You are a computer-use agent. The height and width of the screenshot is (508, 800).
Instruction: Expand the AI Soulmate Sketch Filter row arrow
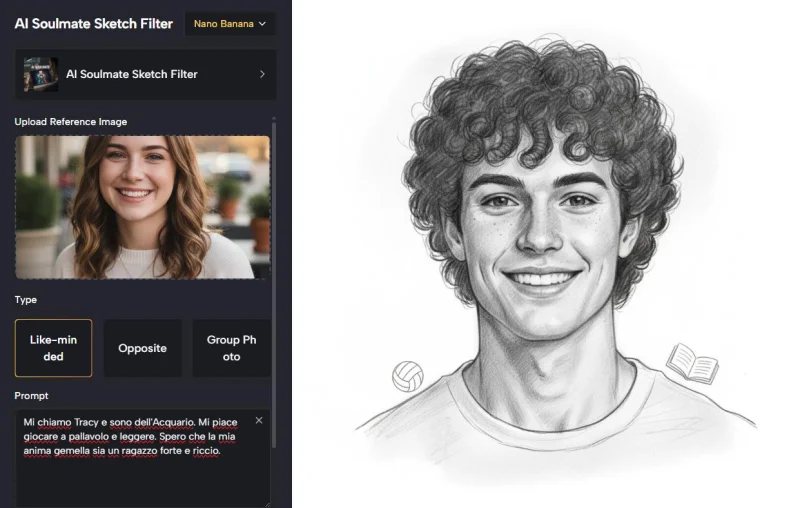[262, 74]
